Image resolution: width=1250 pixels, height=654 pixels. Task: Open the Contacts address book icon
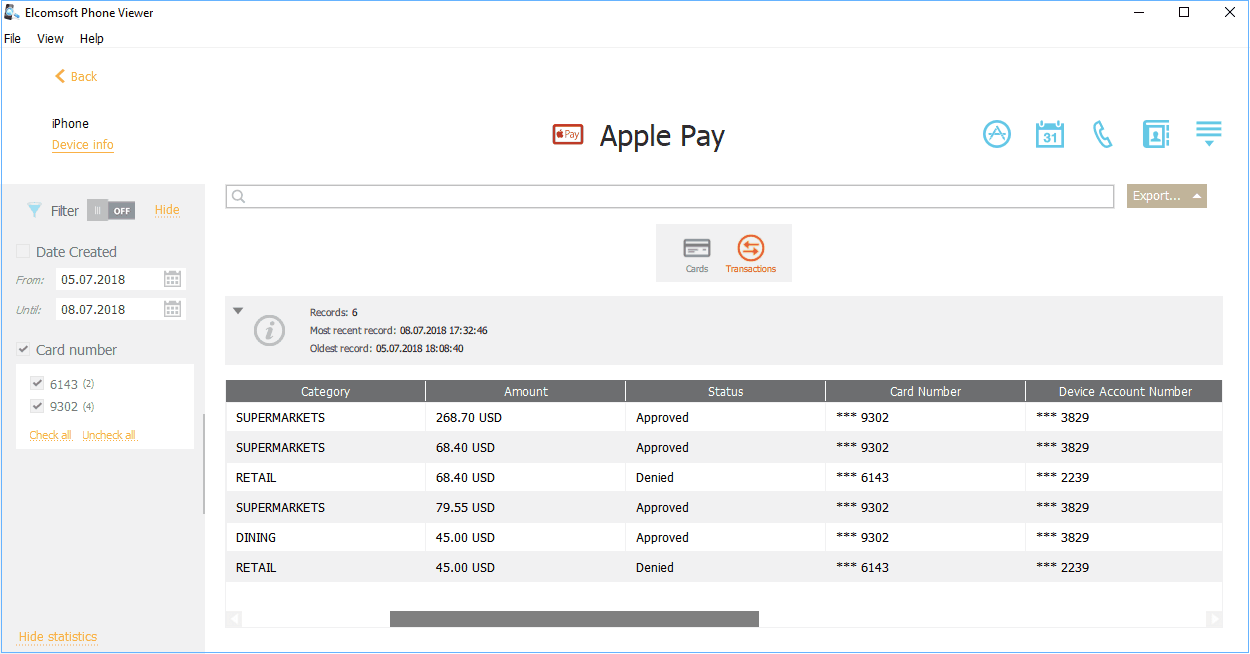1156,134
